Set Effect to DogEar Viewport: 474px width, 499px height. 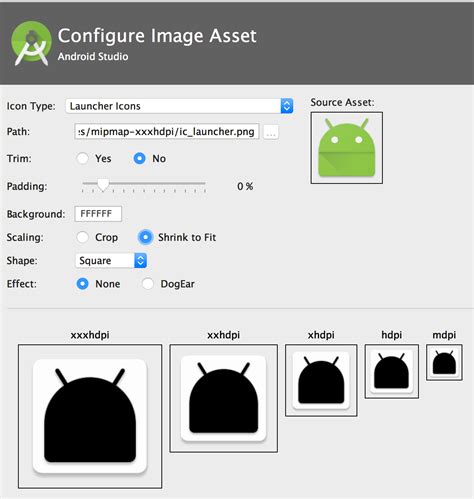(148, 284)
